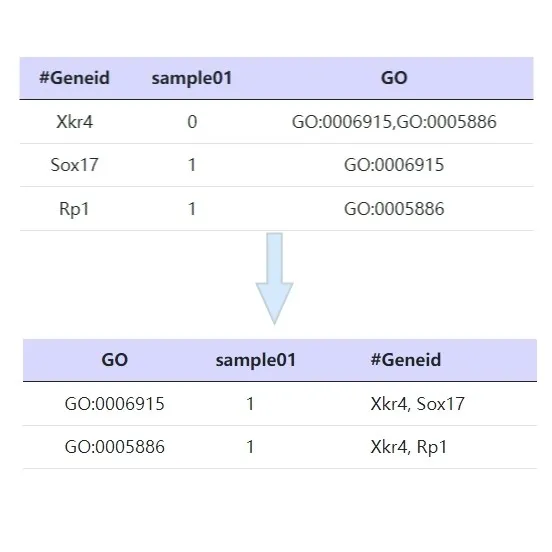552x552 pixels.
Task: Select GO:0006915,GO:0005886 cell in Xkr4 row
Action: (x=394, y=122)
